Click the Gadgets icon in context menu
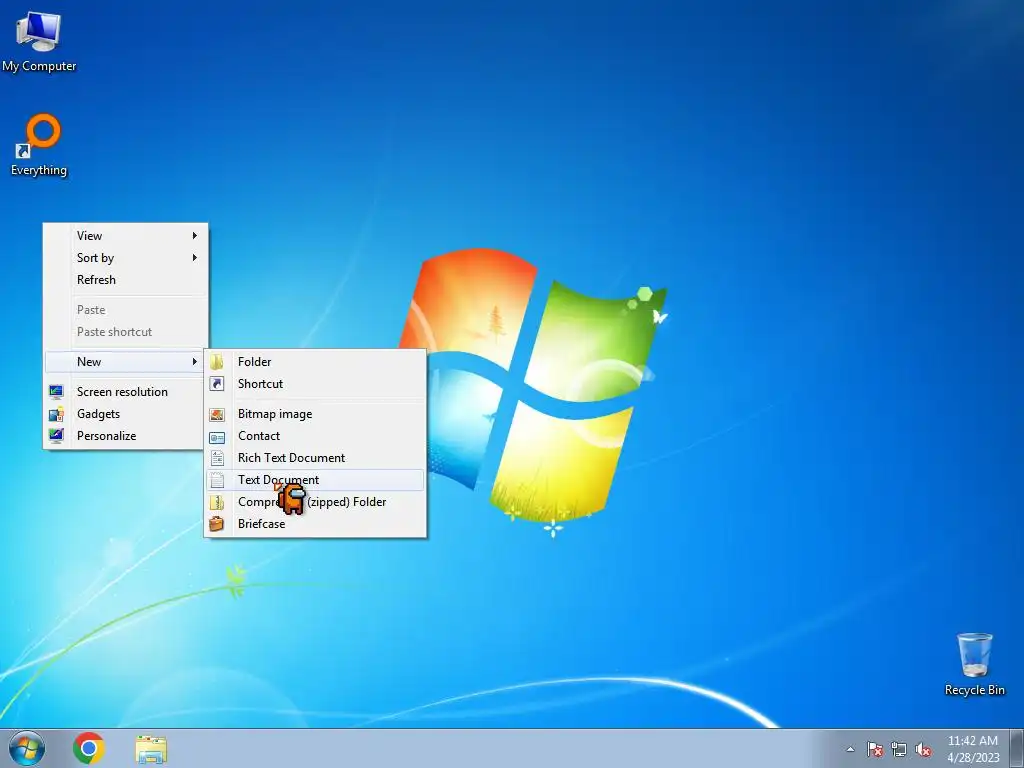Screen dimensions: 1024x768 [x=56, y=414]
